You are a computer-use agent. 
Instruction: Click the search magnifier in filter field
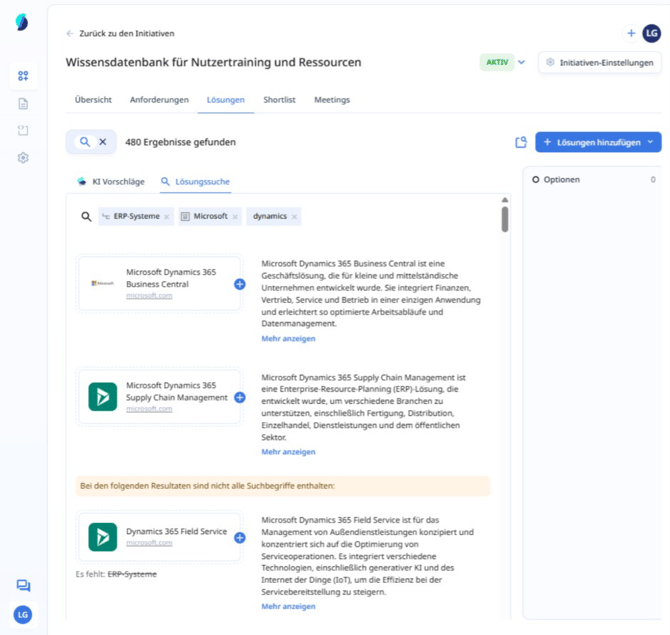point(86,217)
